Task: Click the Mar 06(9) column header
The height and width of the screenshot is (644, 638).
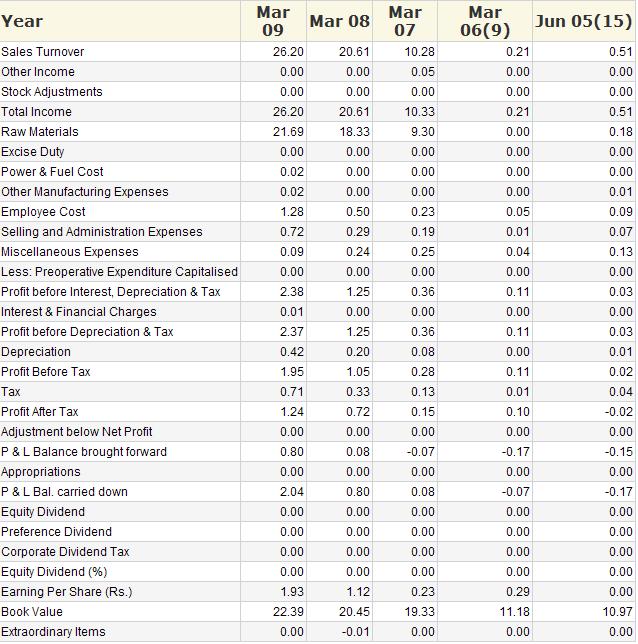Action: 485,21
